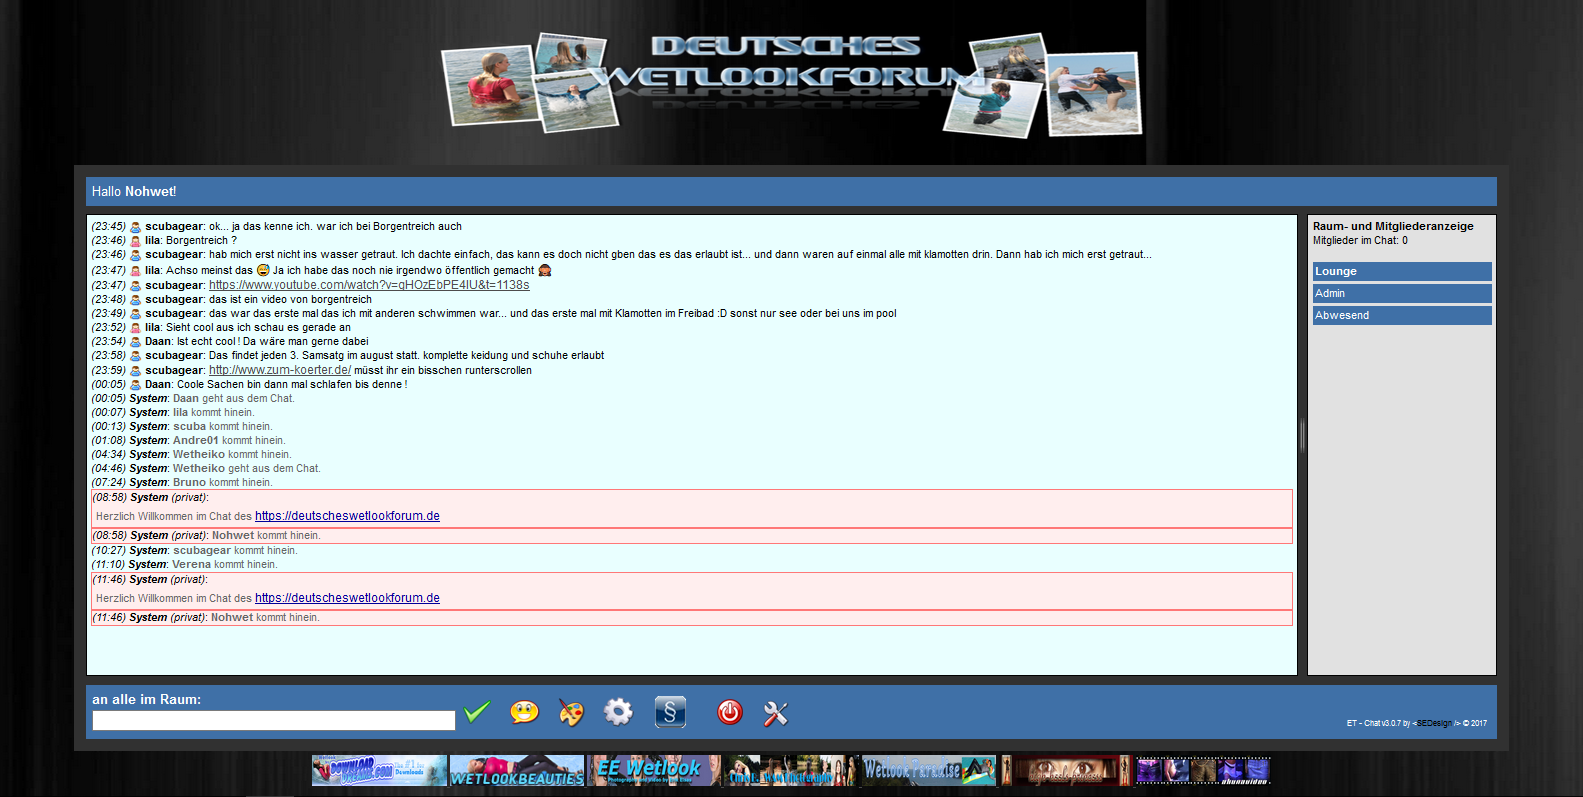This screenshot has width=1583, height=797.
Task: Open the smiley emoticon picker
Action: tap(524, 712)
